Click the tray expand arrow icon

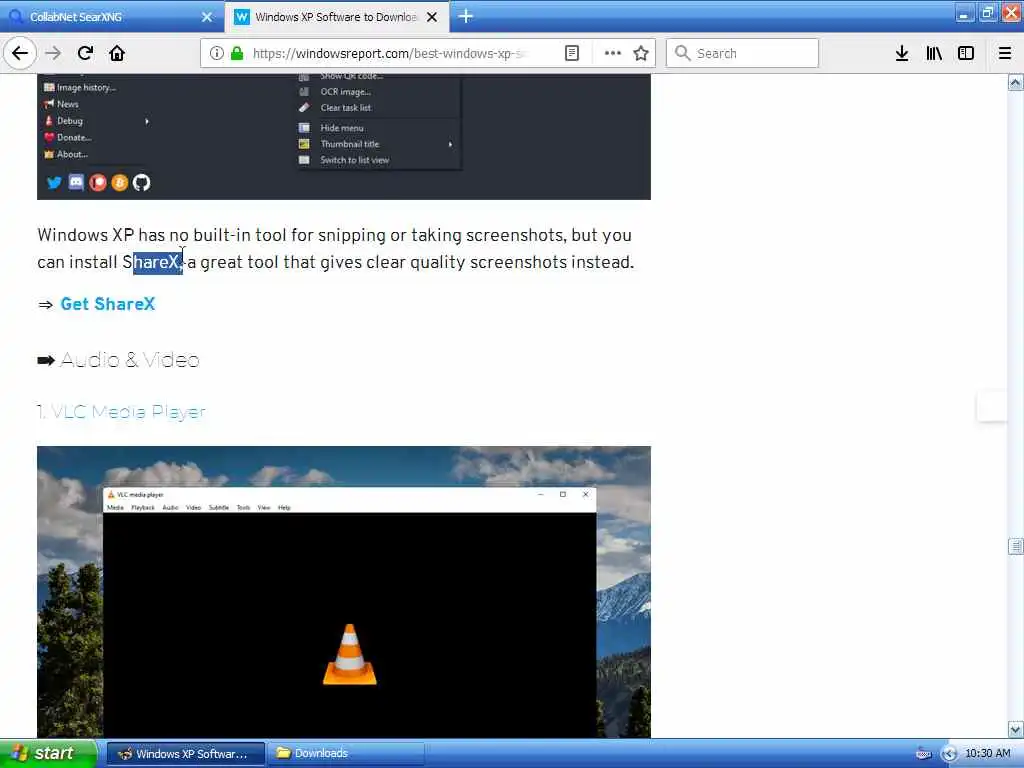[948, 754]
